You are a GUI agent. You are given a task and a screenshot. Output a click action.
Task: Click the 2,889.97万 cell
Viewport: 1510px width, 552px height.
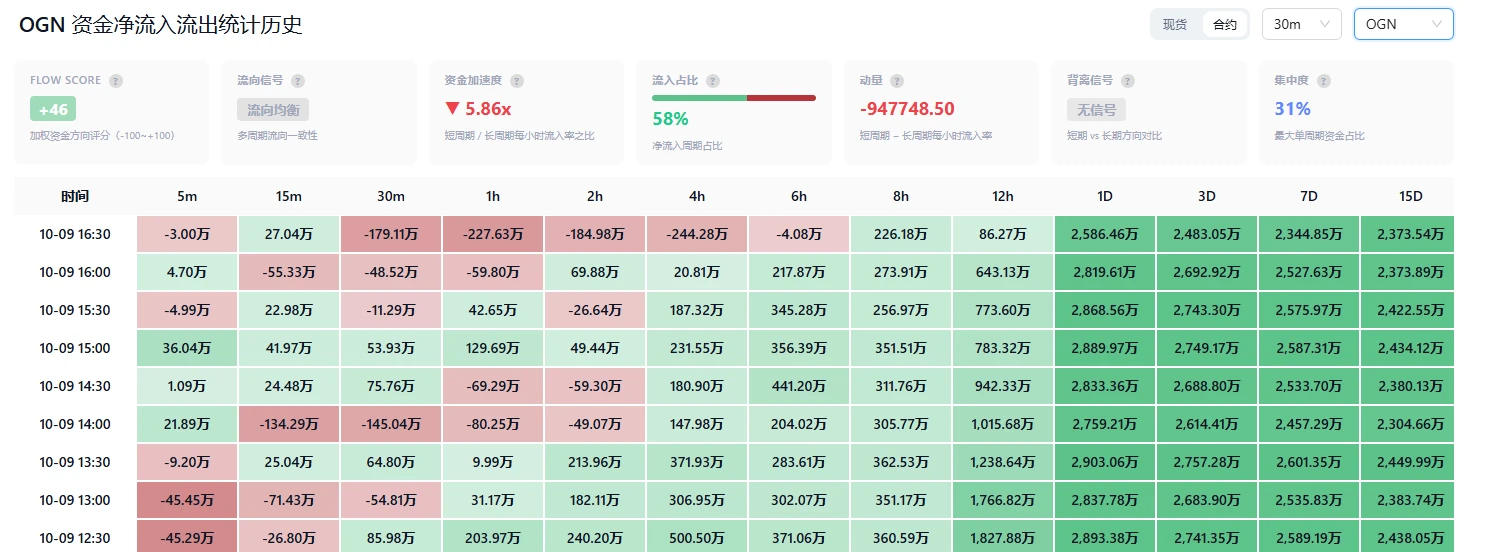coord(1105,348)
